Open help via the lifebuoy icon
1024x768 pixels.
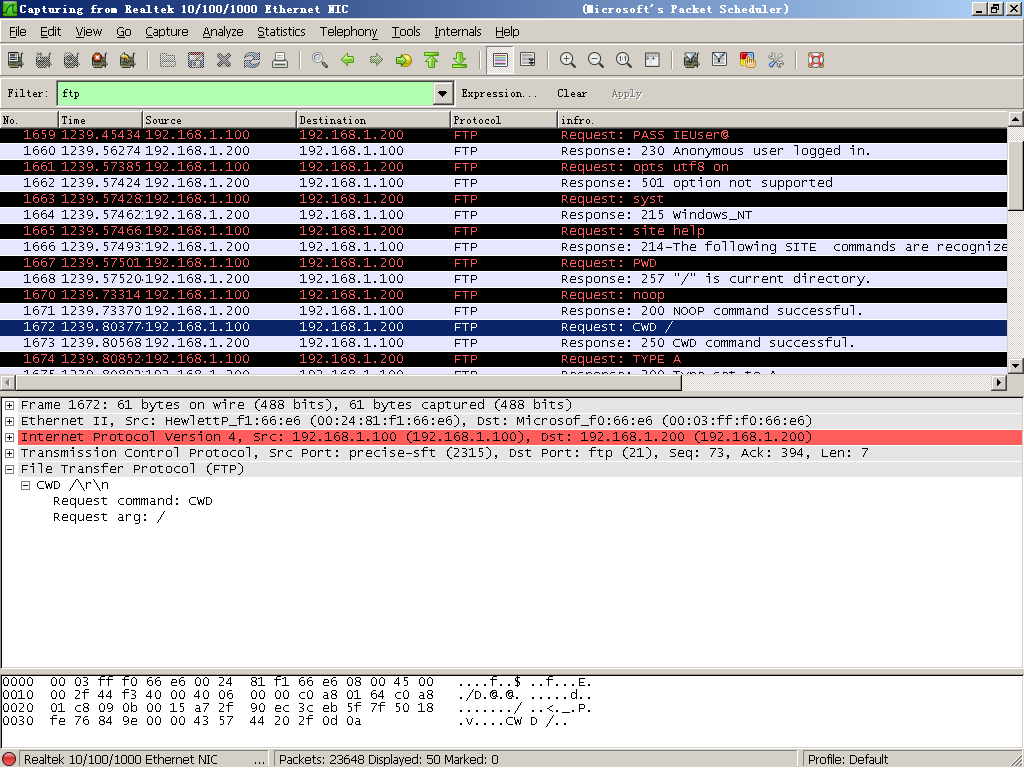pyautogui.click(x=816, y=60)
